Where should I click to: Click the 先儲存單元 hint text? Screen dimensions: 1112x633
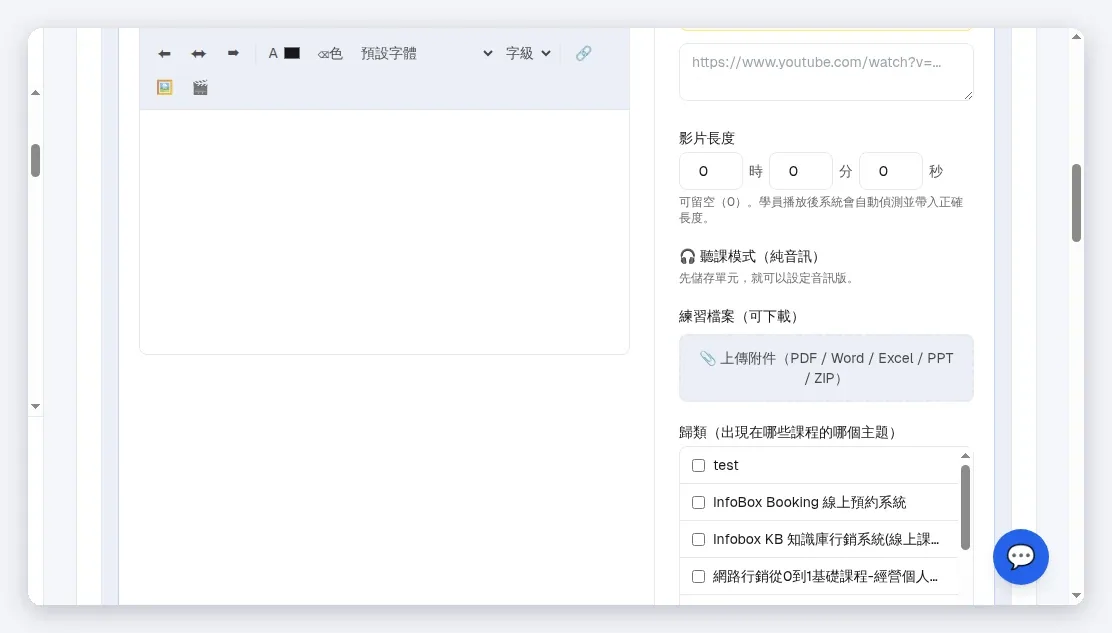pyautogui.click(x=766, y=278)
